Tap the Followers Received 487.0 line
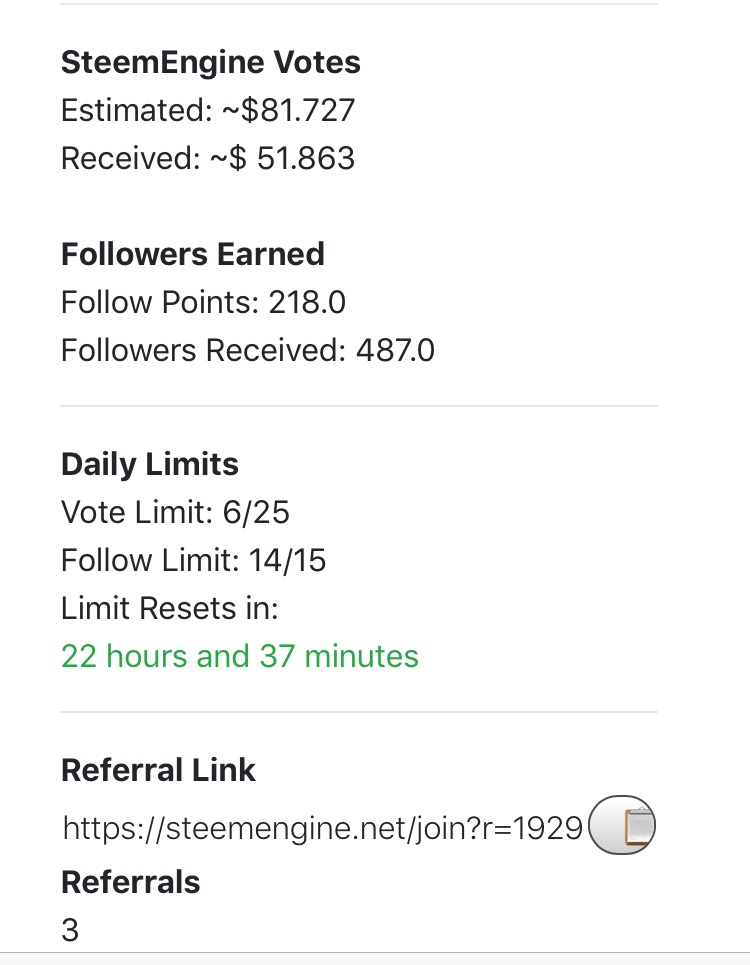The height and width of the screenshot is (965, 750). coord(248,350)
